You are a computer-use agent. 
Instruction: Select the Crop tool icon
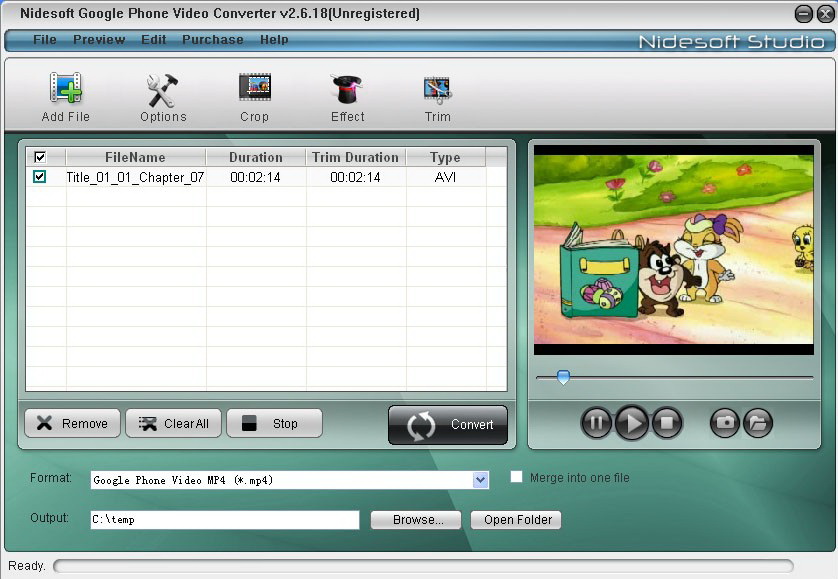[x=255, y=87]
